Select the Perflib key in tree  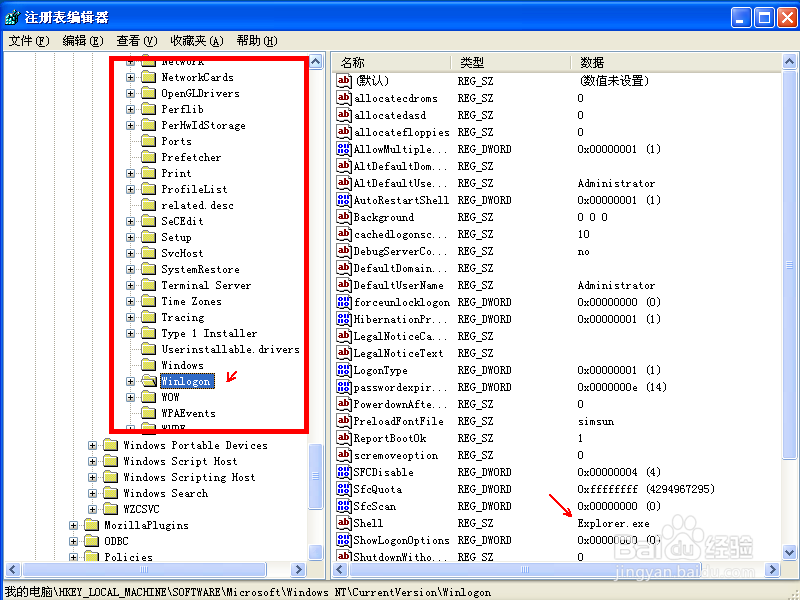[x=182, y=109]
